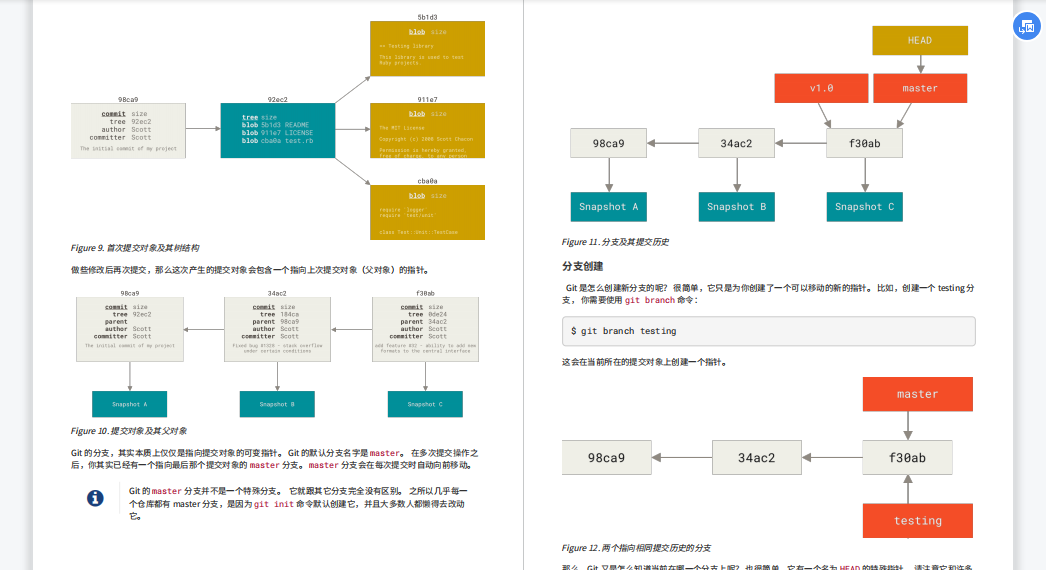Screen dimensions: 1046x570
Task: Click the Snapshot A box in Figure 11
Action: coord(608,207)
